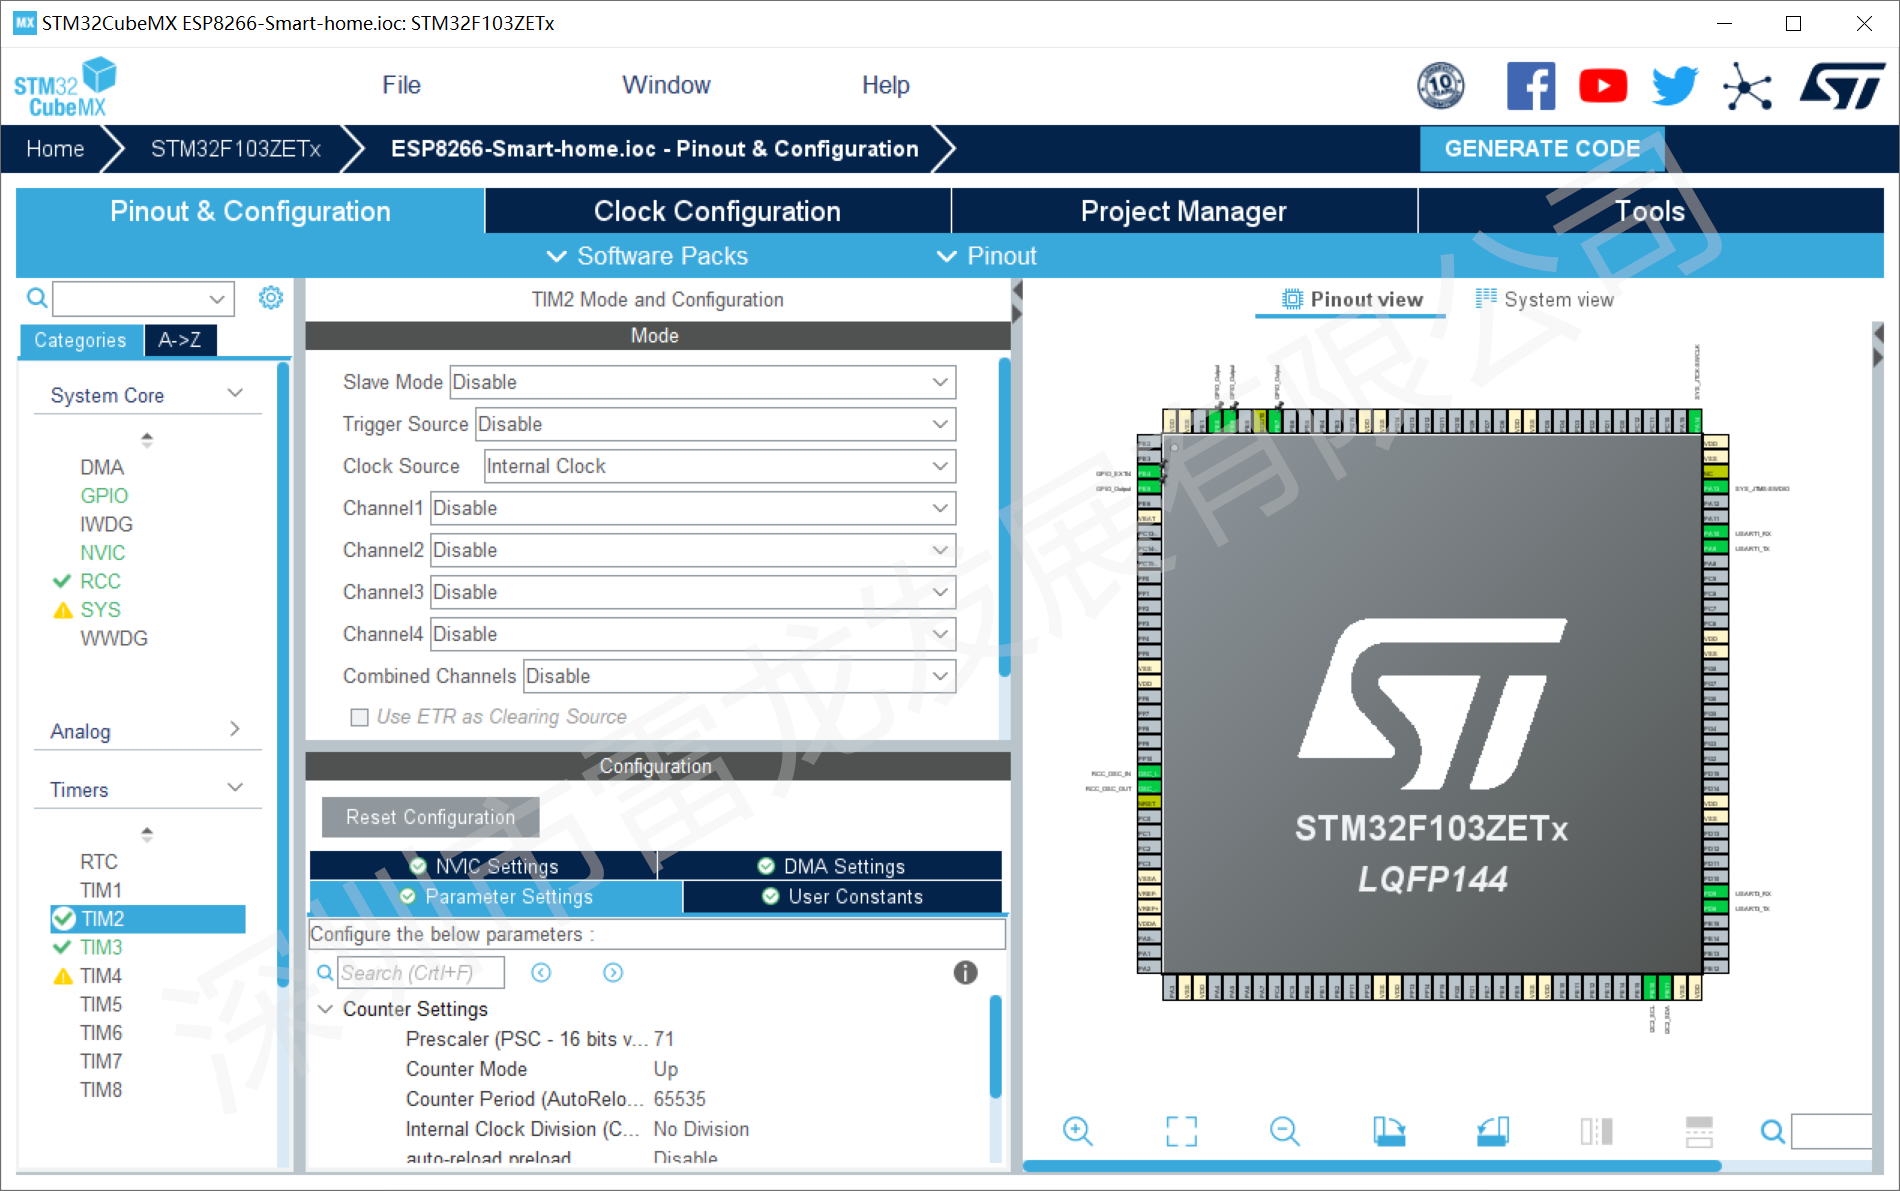Rotate the chip clockwise
The height and width of the screenshot is (1191, 1900).
coord(1390,1131)
